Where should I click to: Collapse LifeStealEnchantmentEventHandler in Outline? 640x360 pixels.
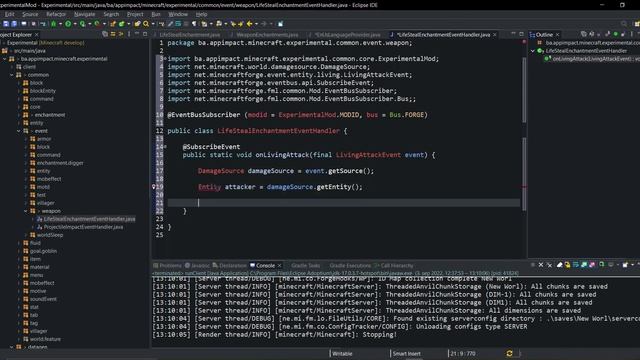[533, 51]
